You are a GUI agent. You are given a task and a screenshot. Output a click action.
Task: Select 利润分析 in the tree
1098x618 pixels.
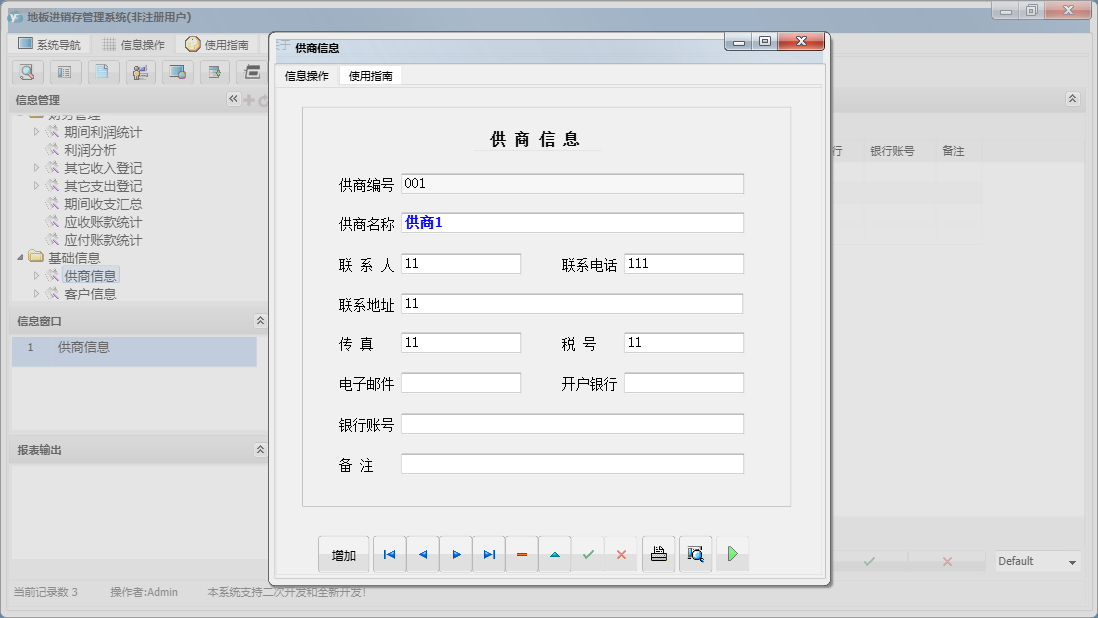pyautogui.click(x=90, y=150)
